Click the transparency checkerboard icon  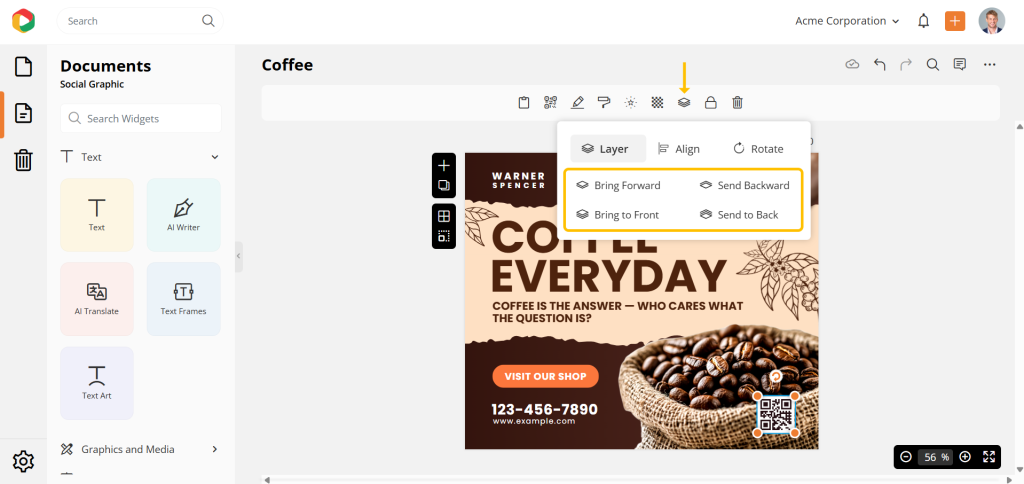[x=657, y=103]
